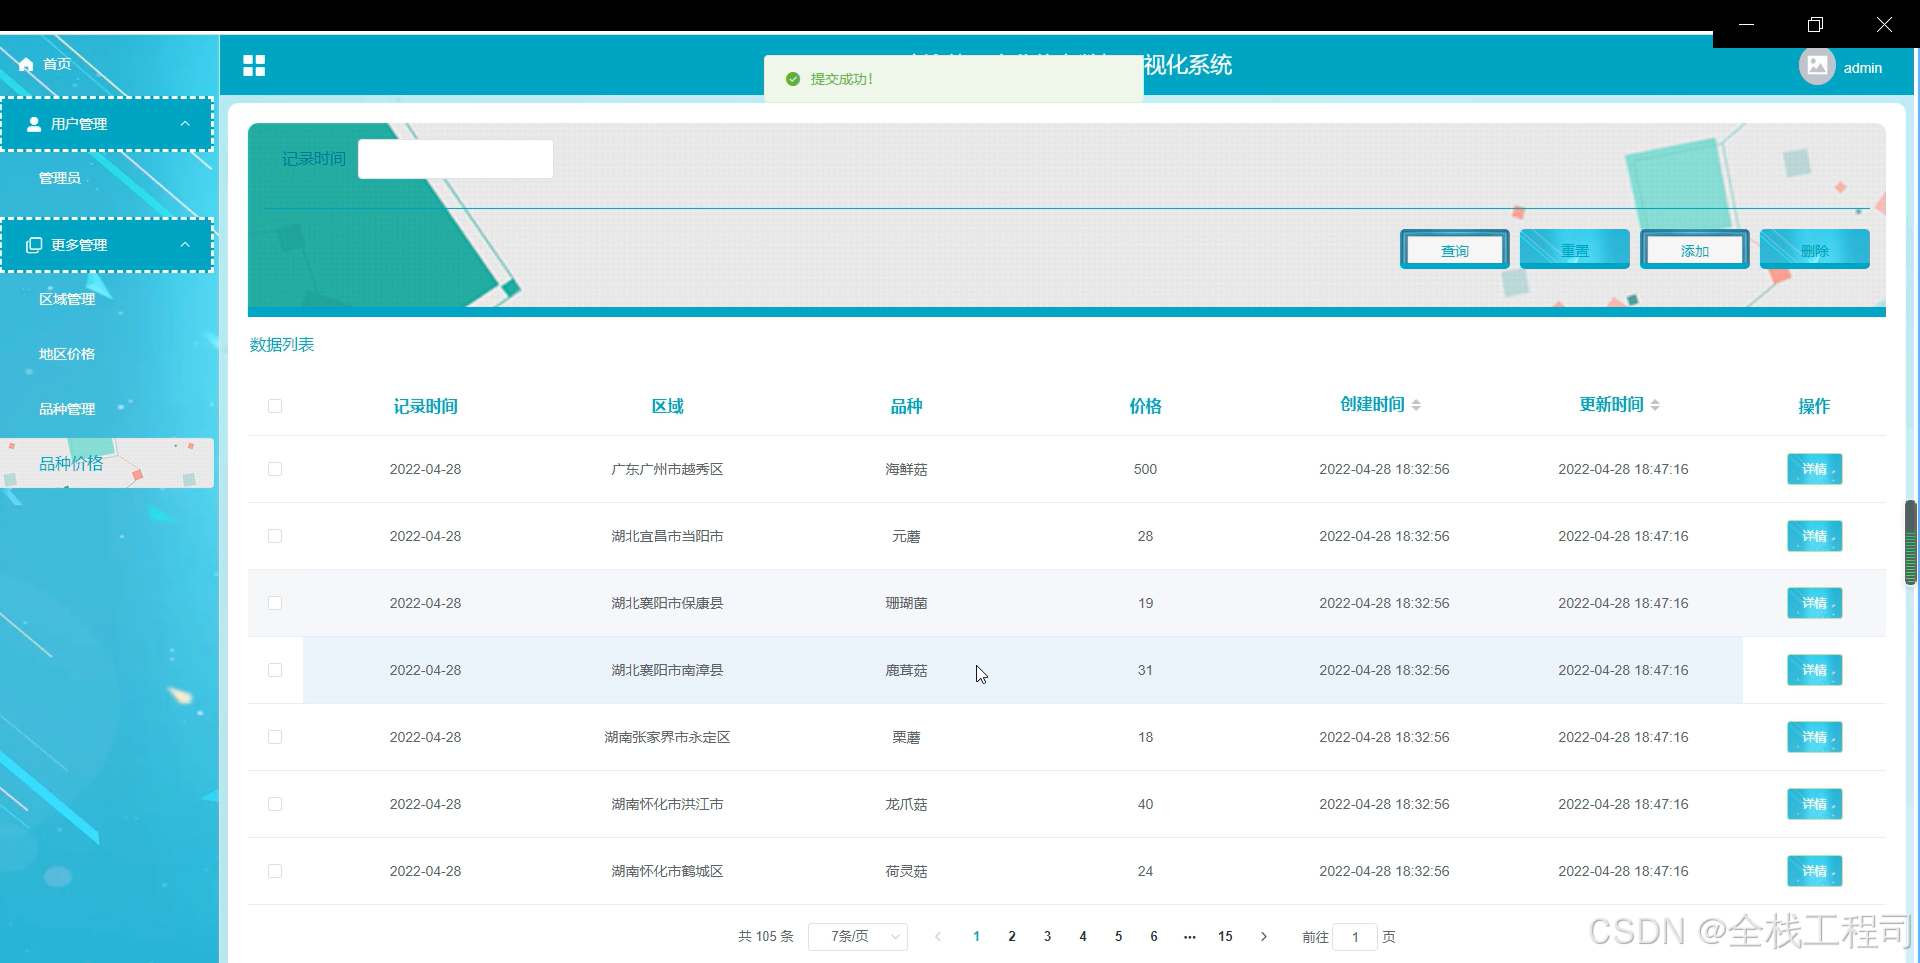This screenshot has width=1920, height=963.
Task: Click the 重置 button
Action: [1575, 250]
